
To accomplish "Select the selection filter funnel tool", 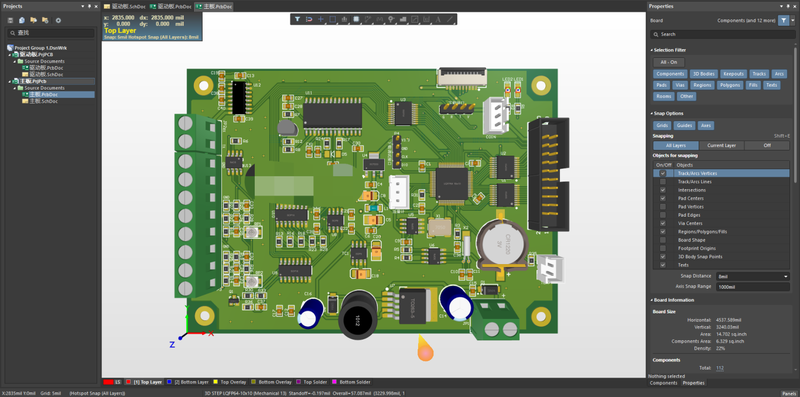I will (297, 19).
